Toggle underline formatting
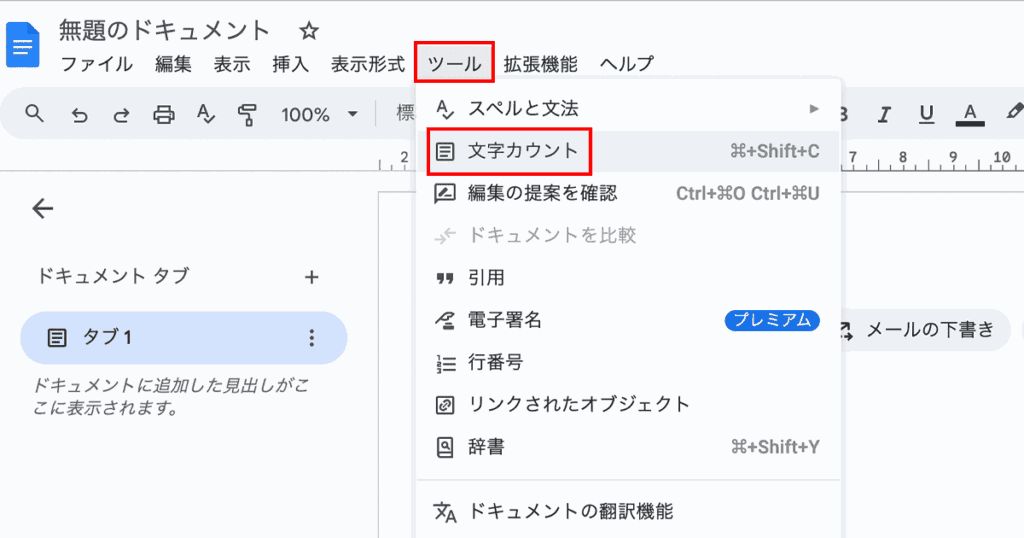Viewport: 1024px width, 538px height. (x=926, y=114)
